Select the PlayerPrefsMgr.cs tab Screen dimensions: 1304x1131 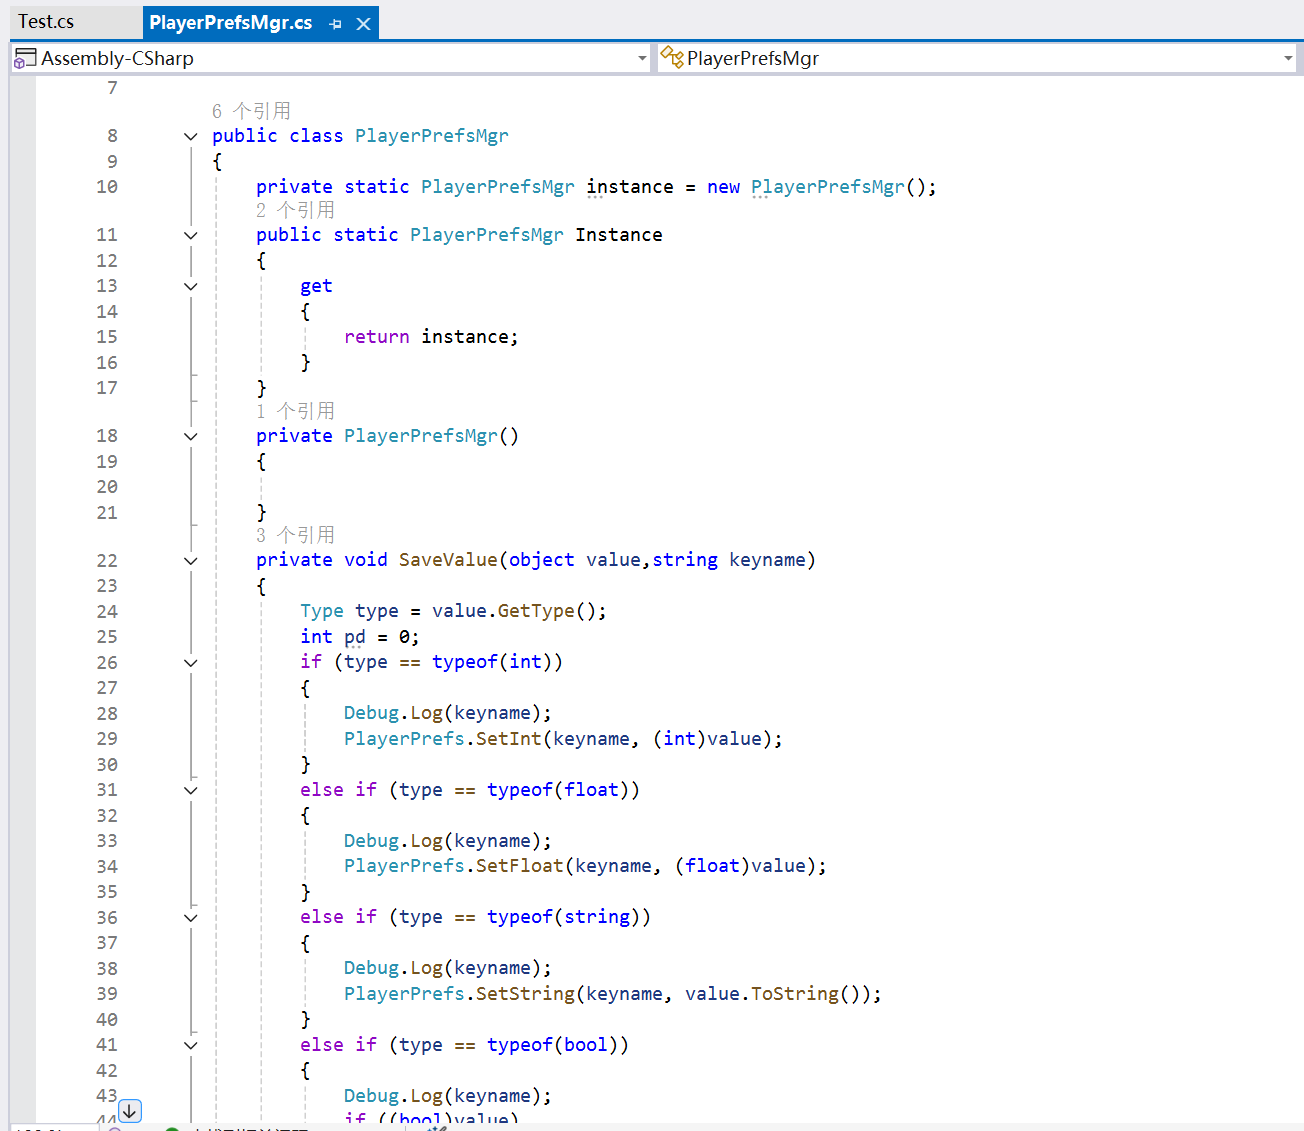click(x=230, y=22)
